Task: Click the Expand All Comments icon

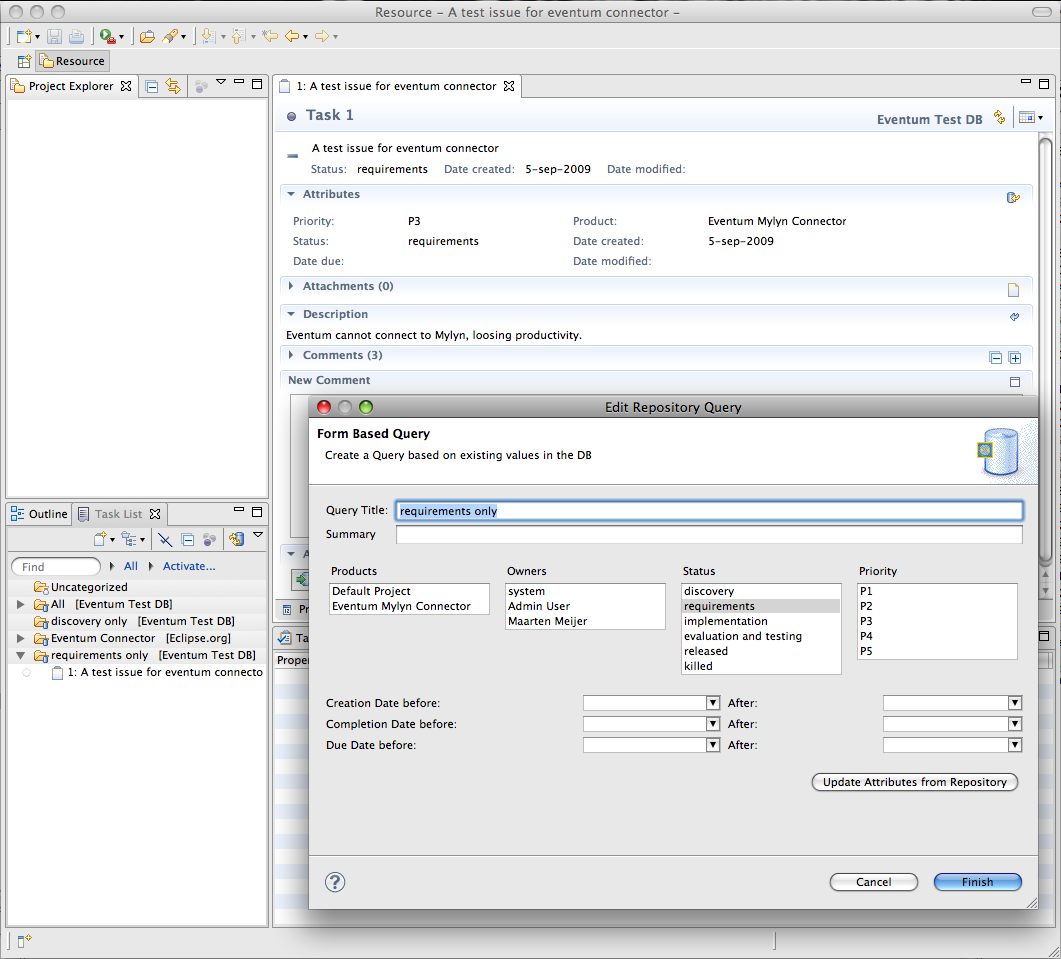Action: tap(1016, 357)
